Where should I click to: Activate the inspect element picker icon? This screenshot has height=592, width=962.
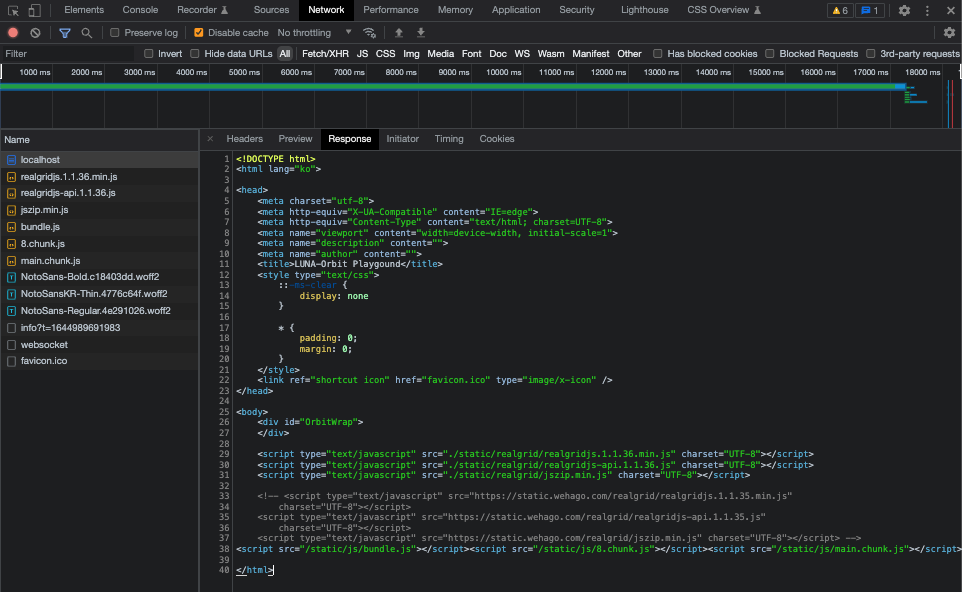click(x=13, y=10)
